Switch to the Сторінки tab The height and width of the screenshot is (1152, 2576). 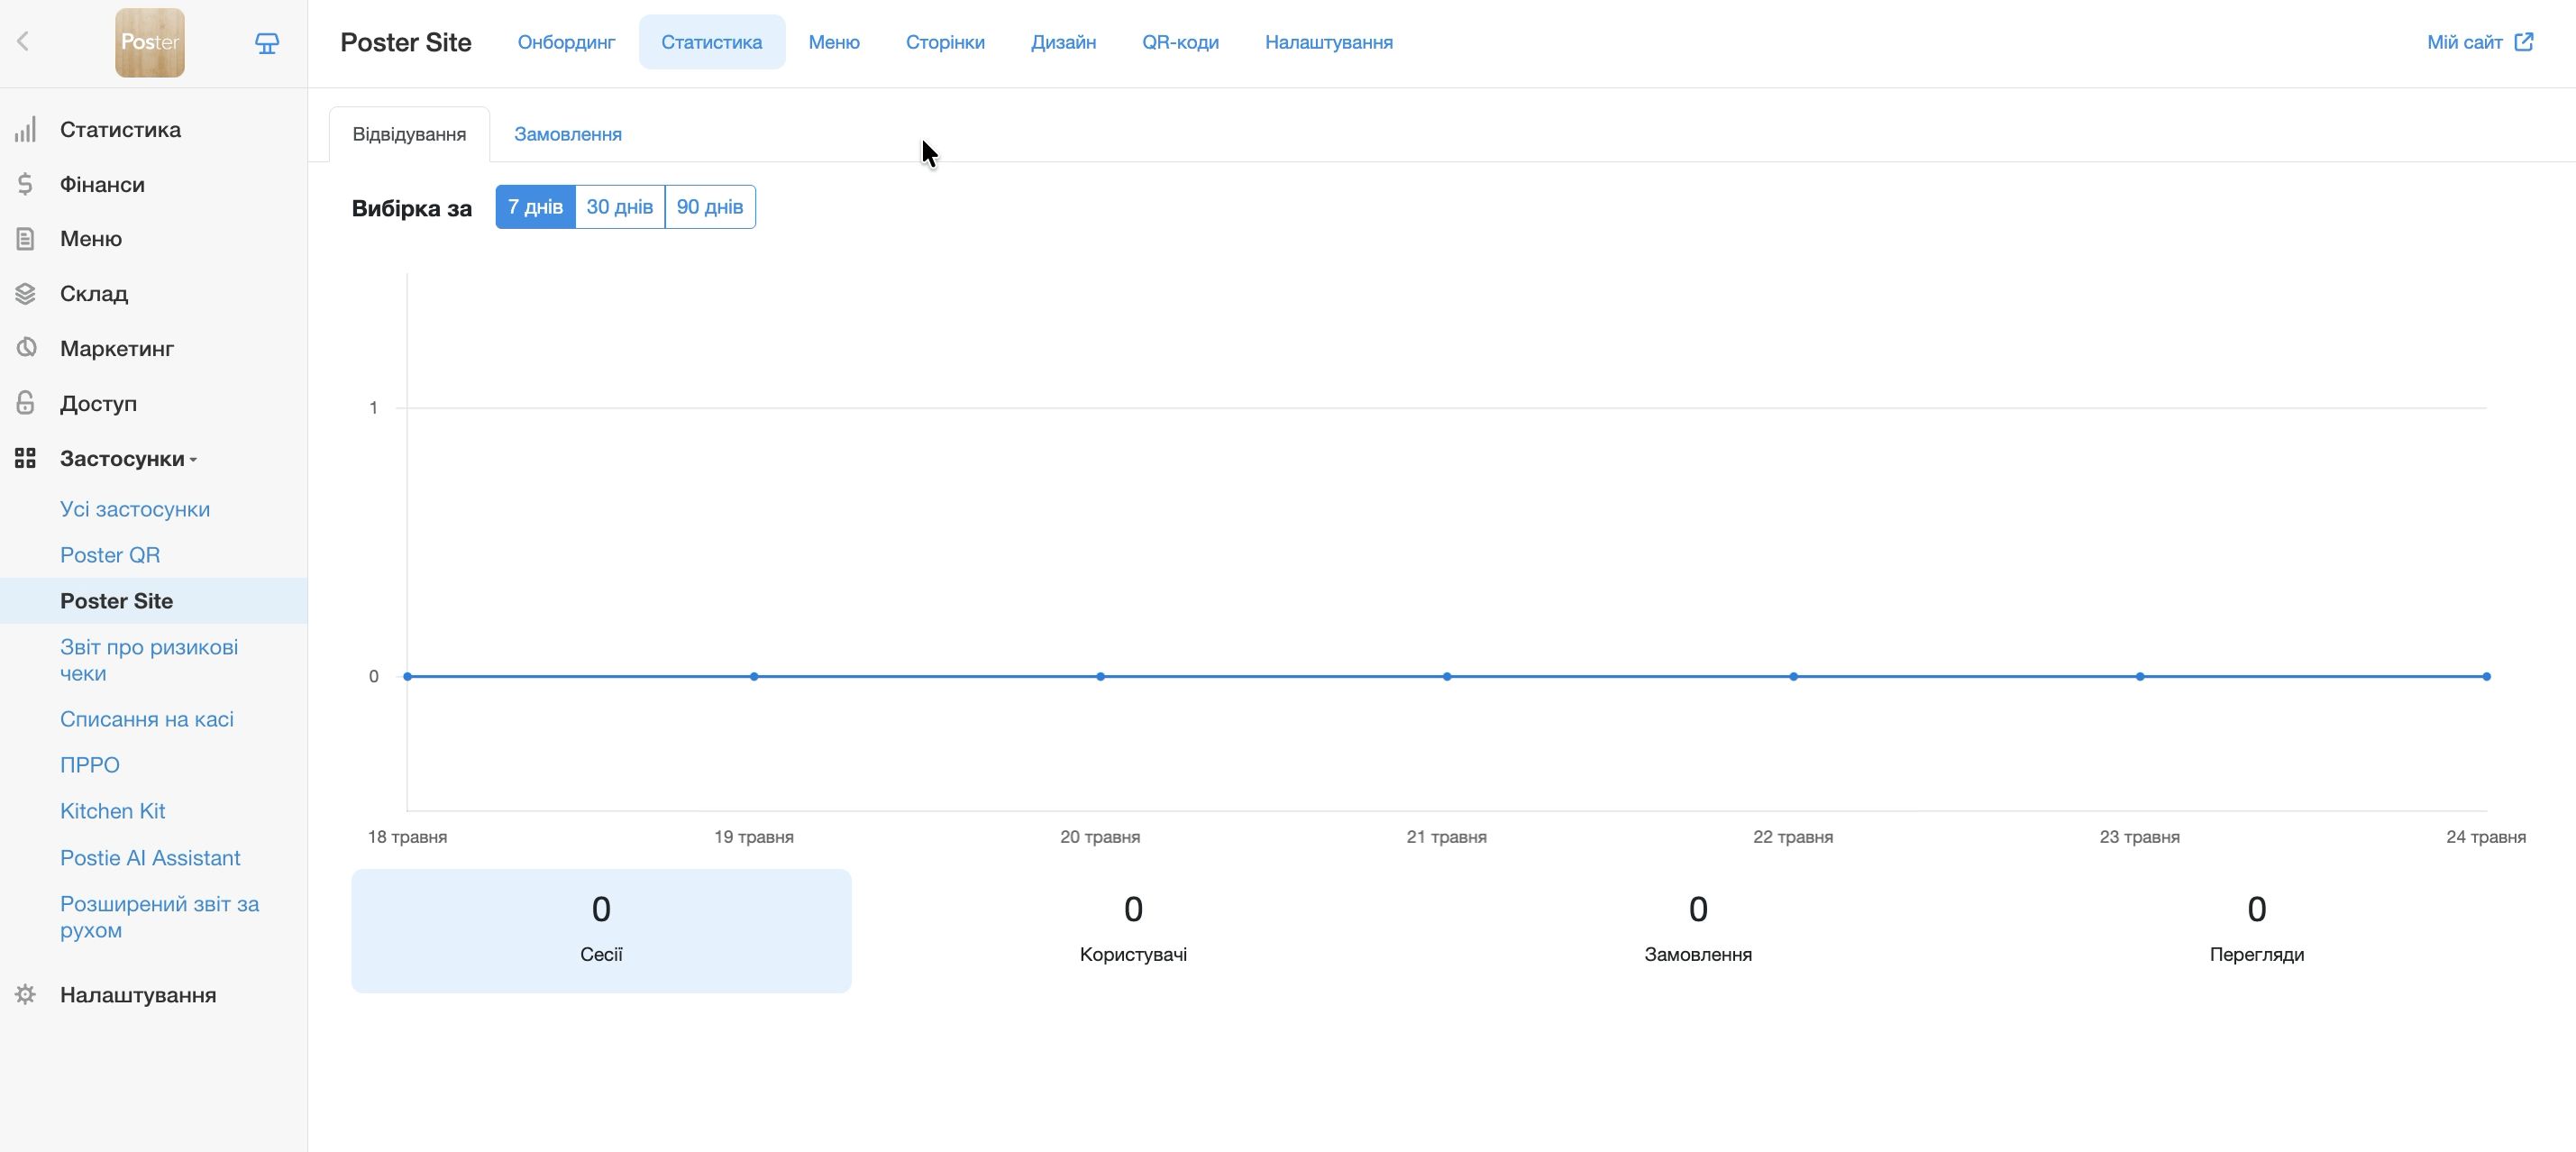[x=945, y=42]
